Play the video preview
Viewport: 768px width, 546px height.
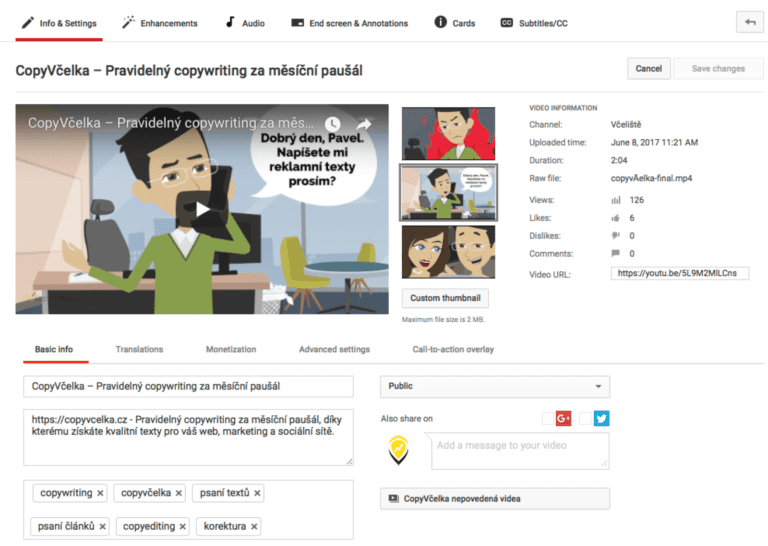tap(203, 209)
